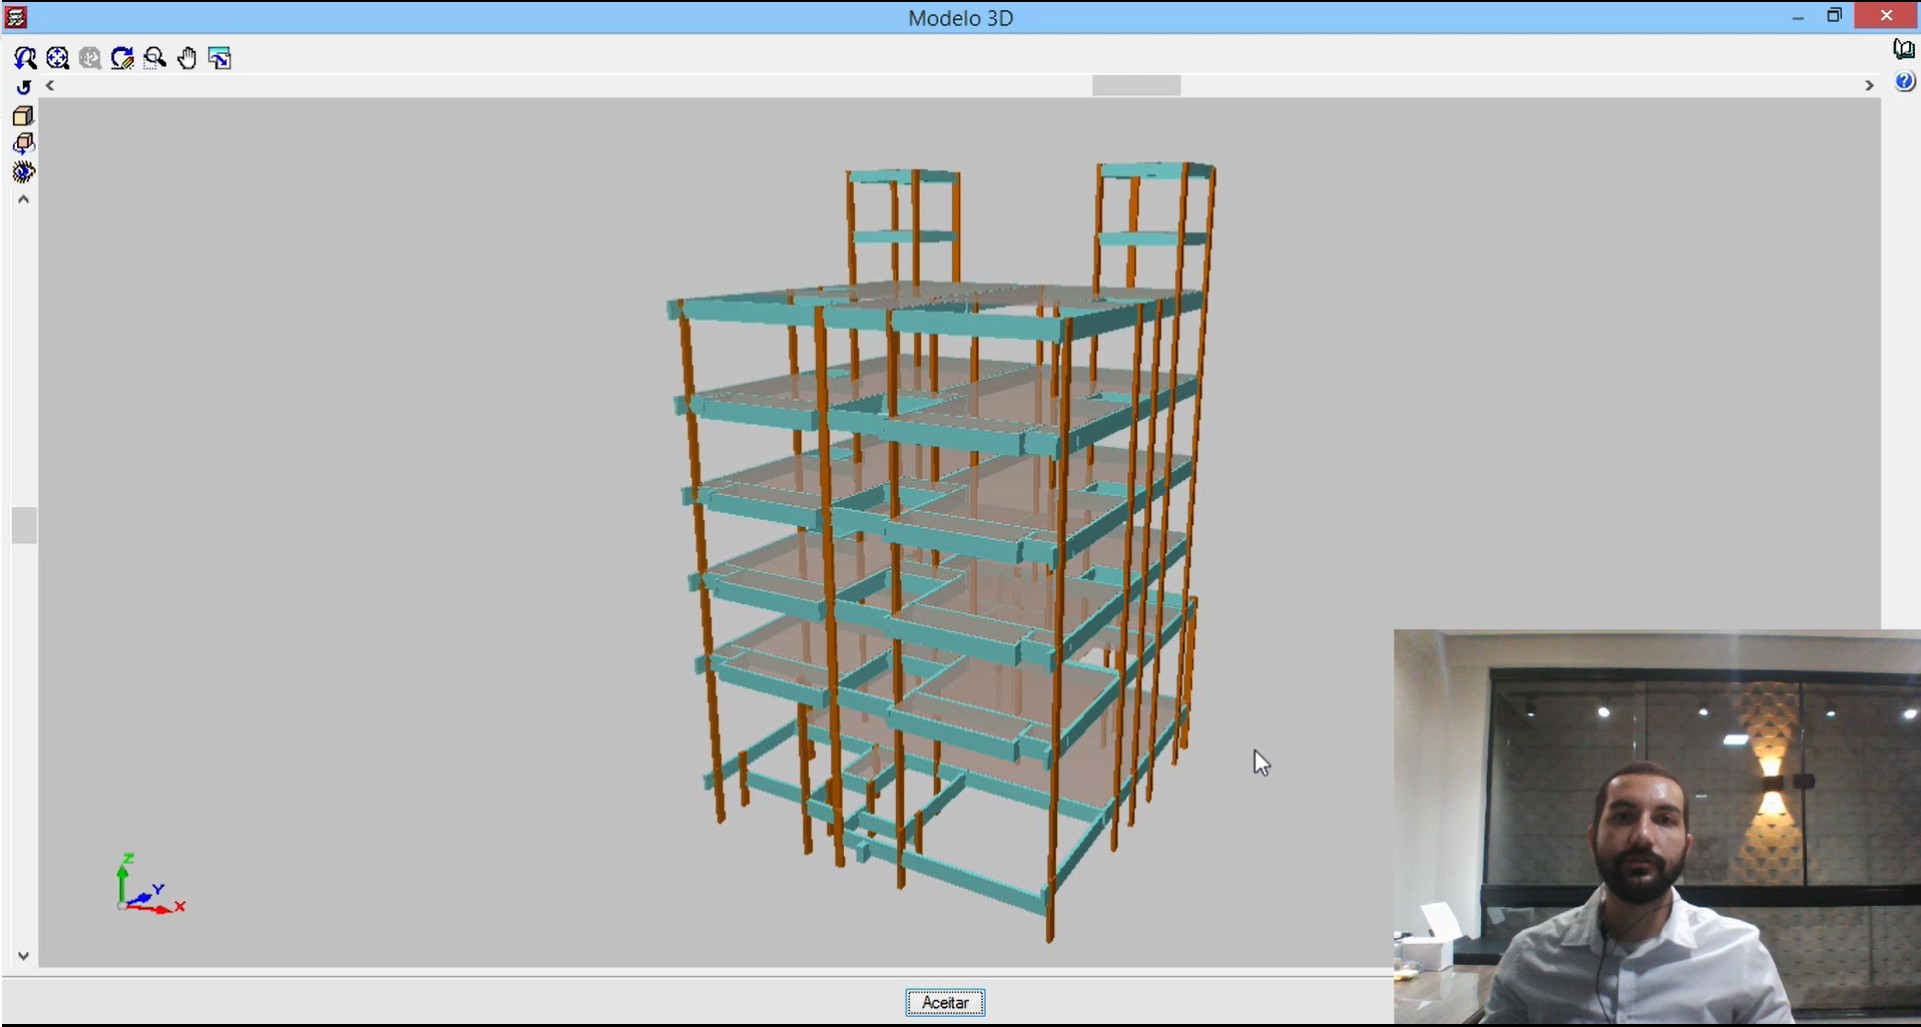Click the vertical scrollbar up arrow
The height and width of the screenshot is (1027, 1921).
(x=23, y=199)
